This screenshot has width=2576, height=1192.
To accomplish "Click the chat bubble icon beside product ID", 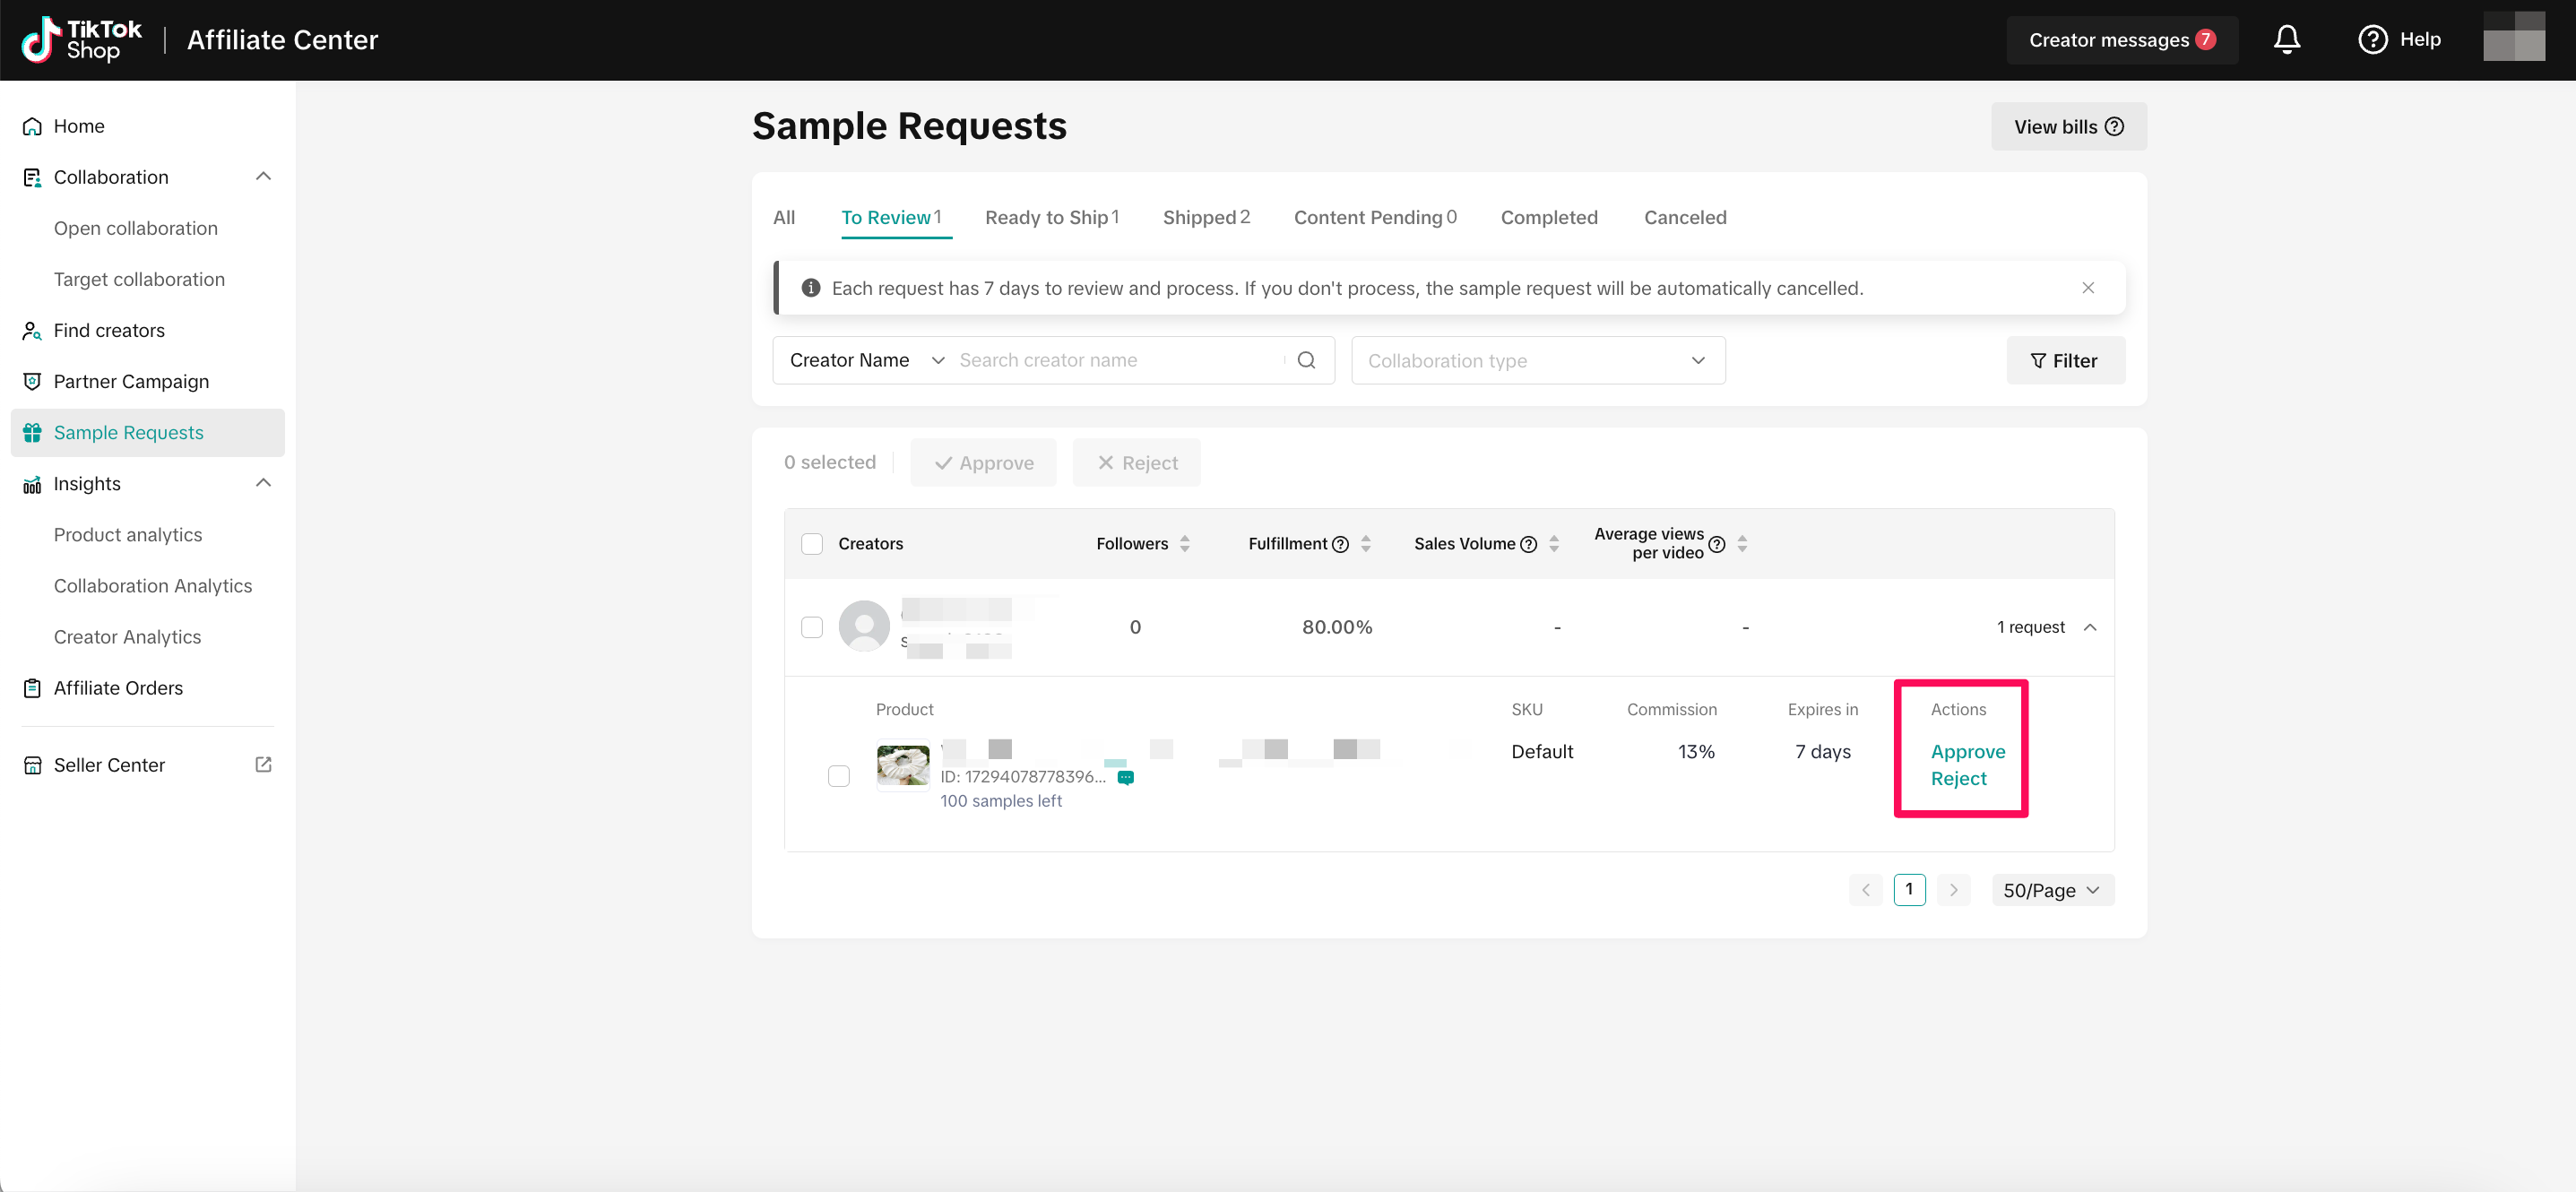I will 1125,777.
